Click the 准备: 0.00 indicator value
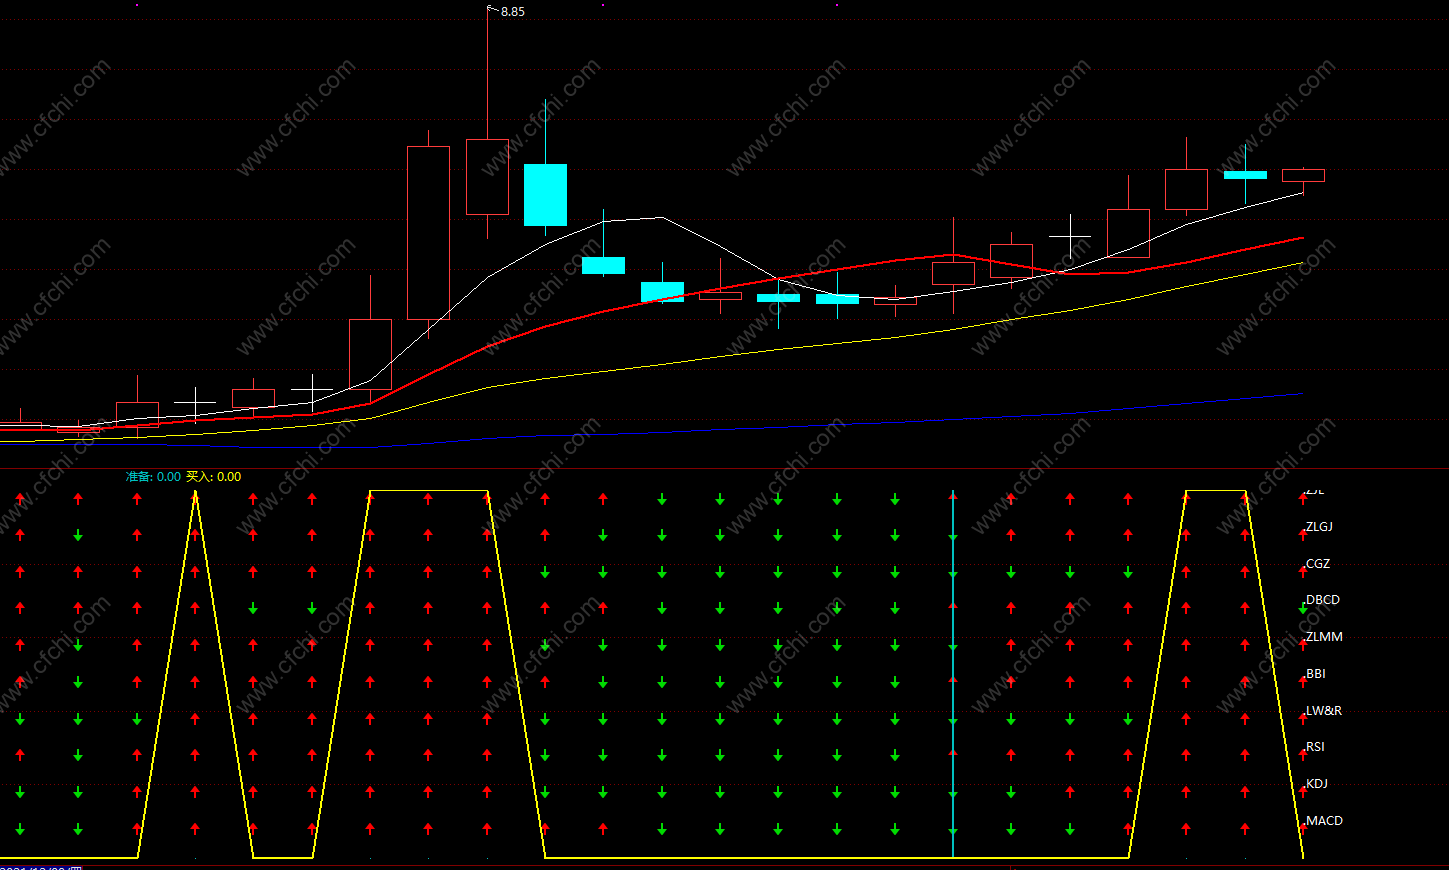This screenshot has width=1449, height=870. pyautogui.click(x=153, y=477)
